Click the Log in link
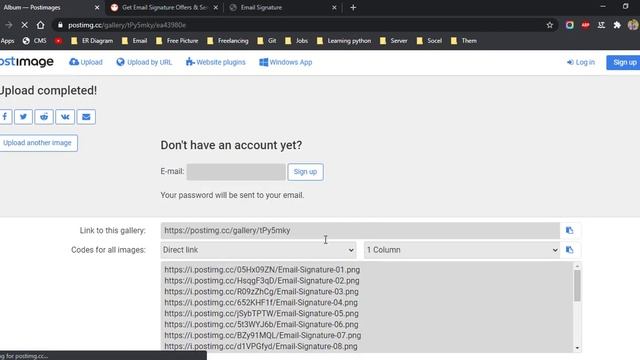 (581, 62)
